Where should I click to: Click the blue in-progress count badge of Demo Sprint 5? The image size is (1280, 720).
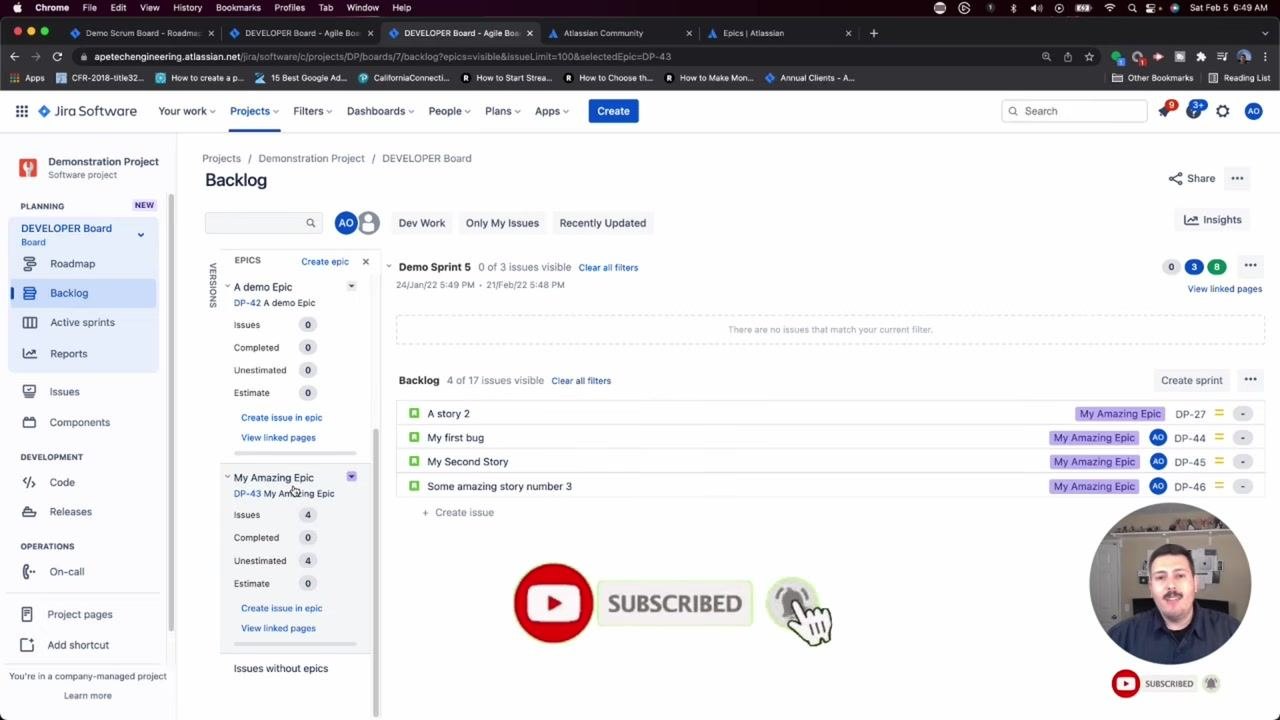click(x=1194, y=267)
